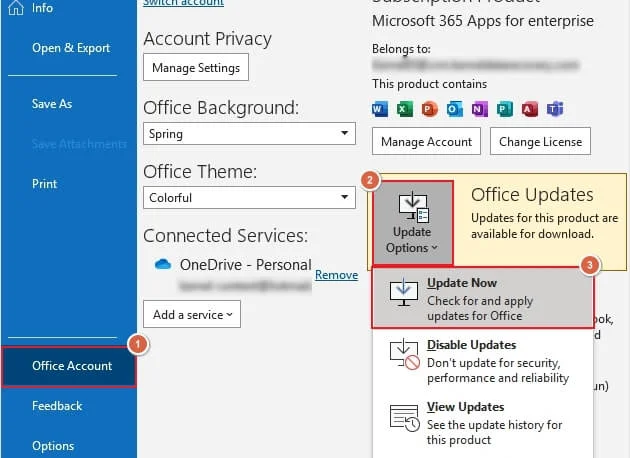Viewport: 630px width, 458px height.
Task: Click the Connected Services heading
Action: point(225,235)
